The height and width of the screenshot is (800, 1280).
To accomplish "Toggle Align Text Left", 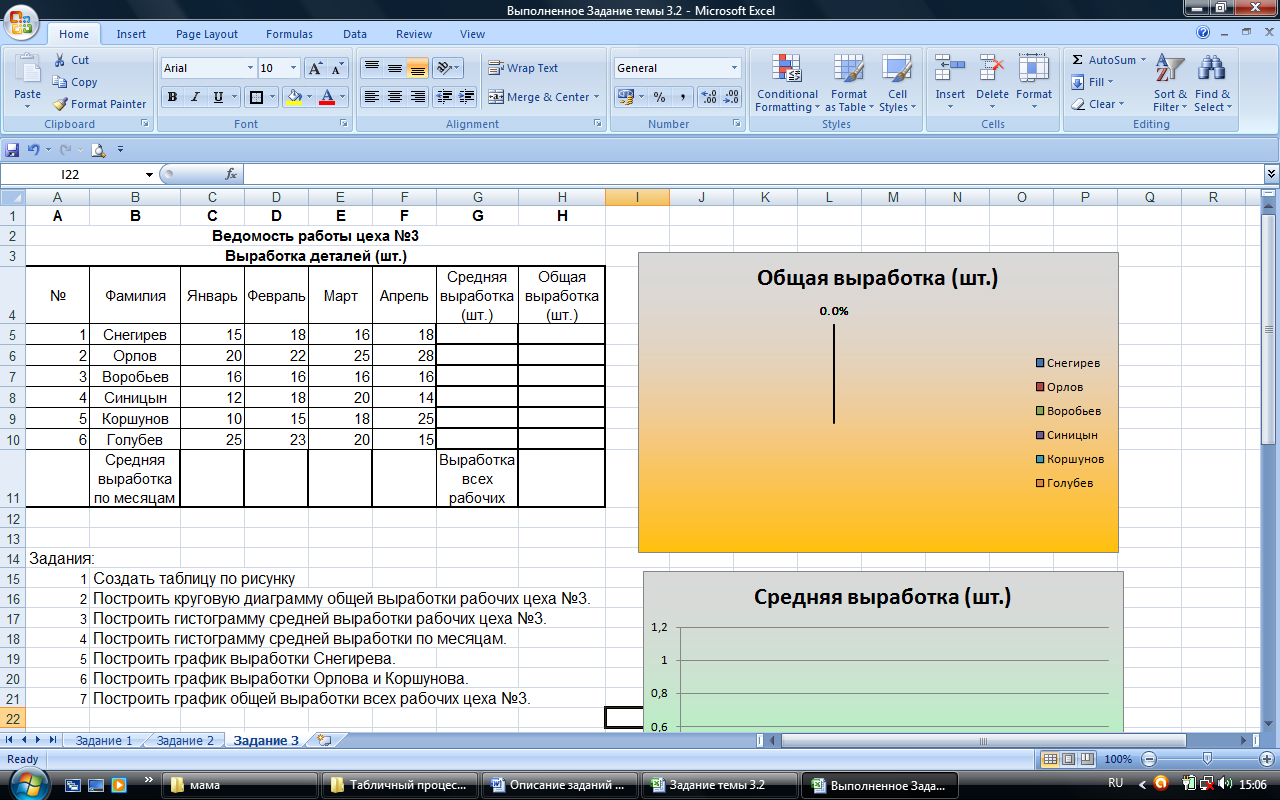I will [x=372, y=97].
